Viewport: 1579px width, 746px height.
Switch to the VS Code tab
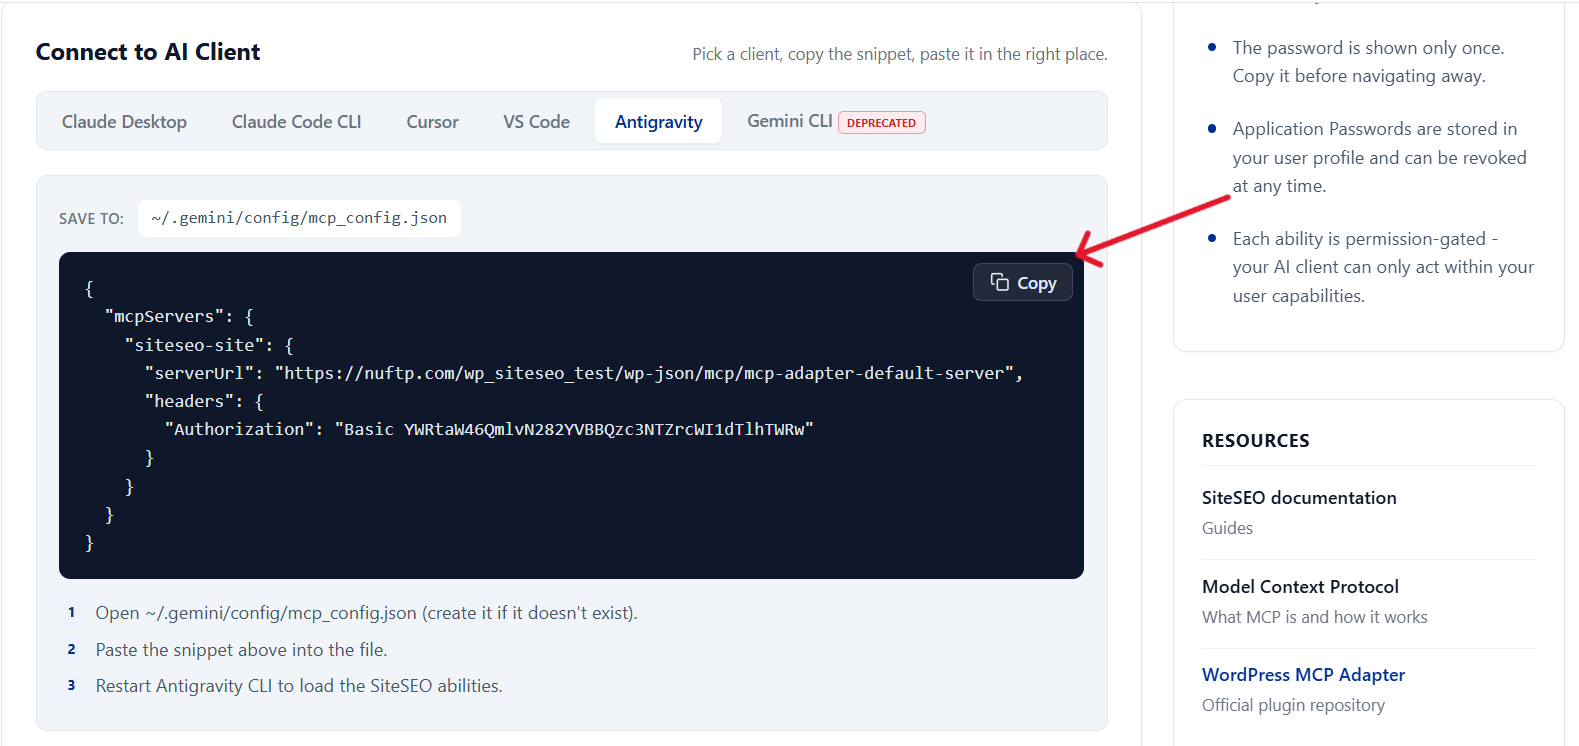pos(536,122)
